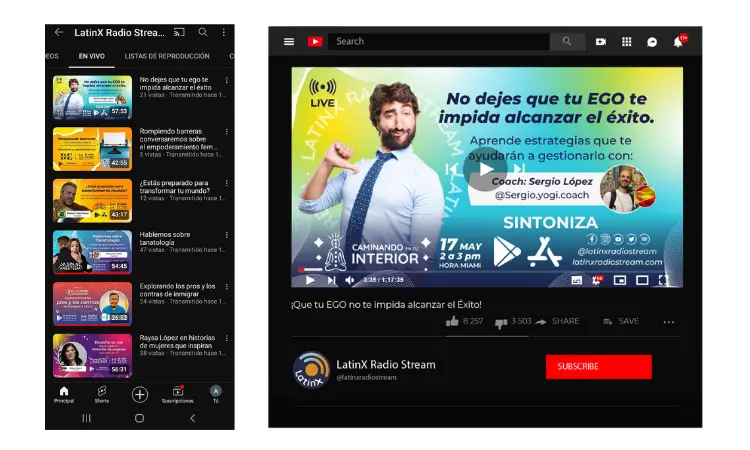Open options menu for 'Explorando los pros' row
The height and width of the screenshot is (450, 750).
227,287
